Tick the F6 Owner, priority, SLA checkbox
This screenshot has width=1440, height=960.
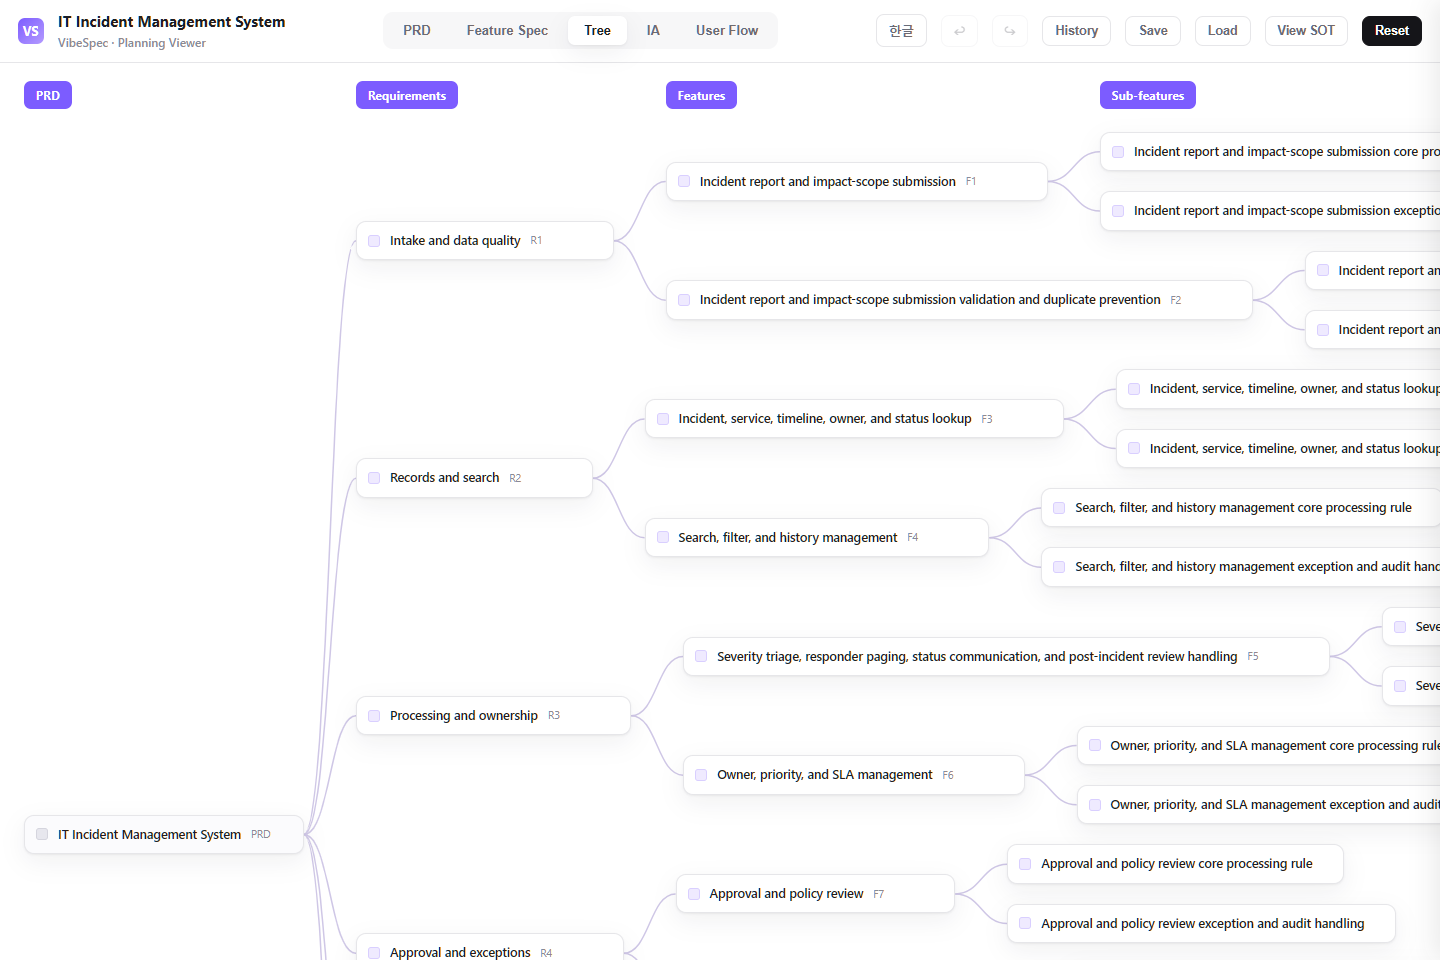click(x=701, y=775)
